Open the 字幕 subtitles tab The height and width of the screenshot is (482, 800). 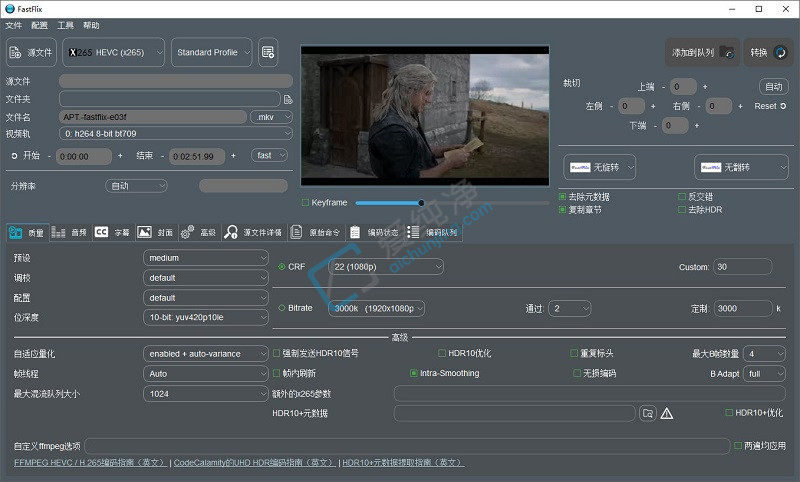coord(113,233)
